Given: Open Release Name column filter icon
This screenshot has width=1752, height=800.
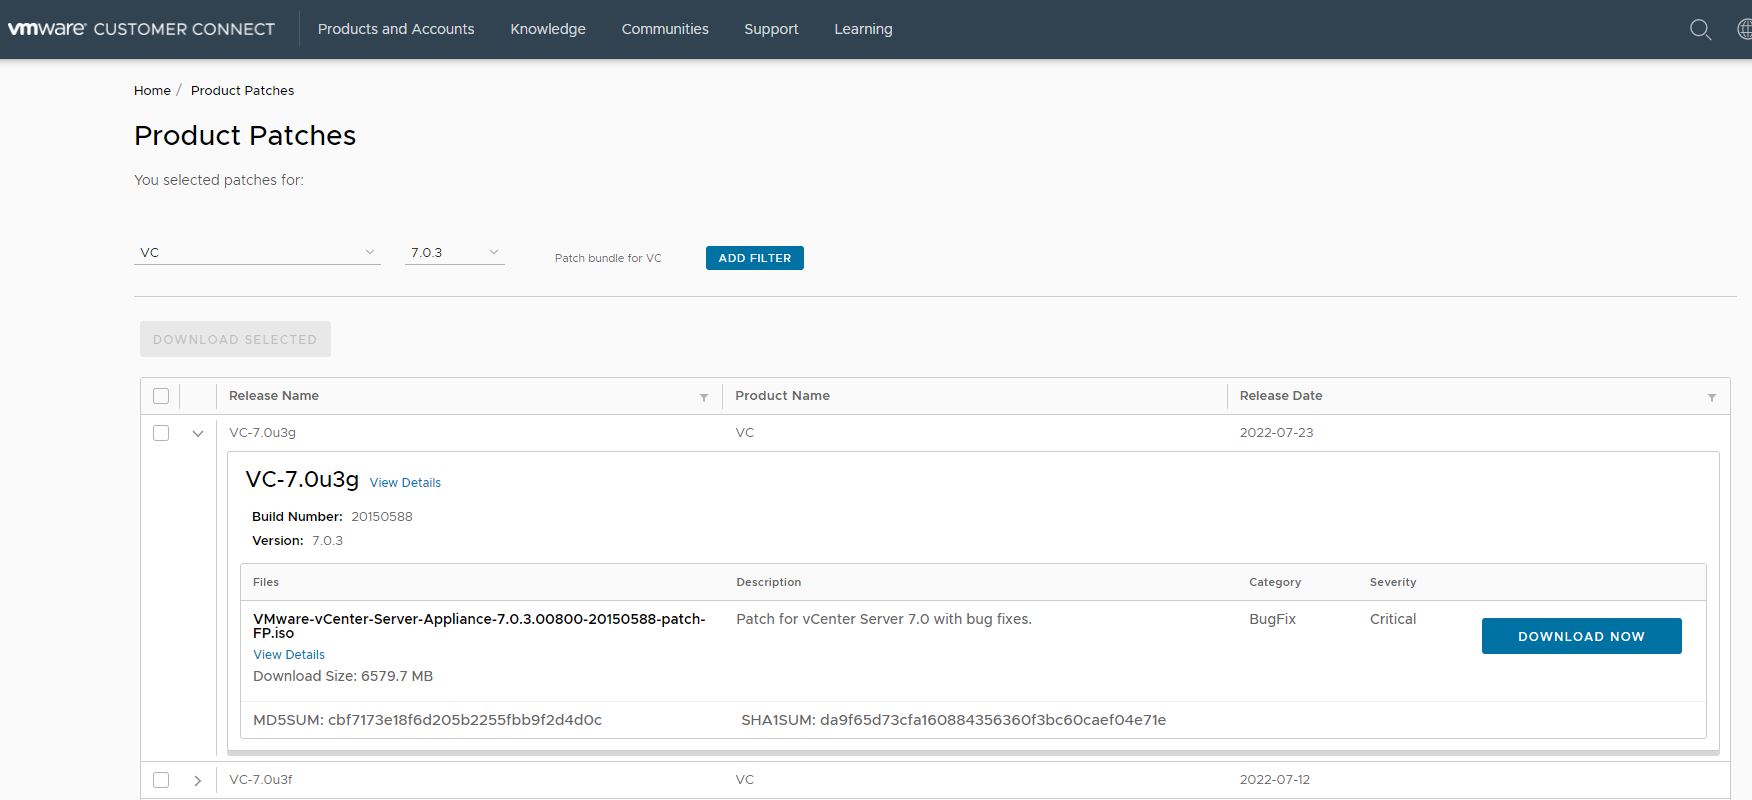Looking at the screenshot, I should click(x=704, y=397).
